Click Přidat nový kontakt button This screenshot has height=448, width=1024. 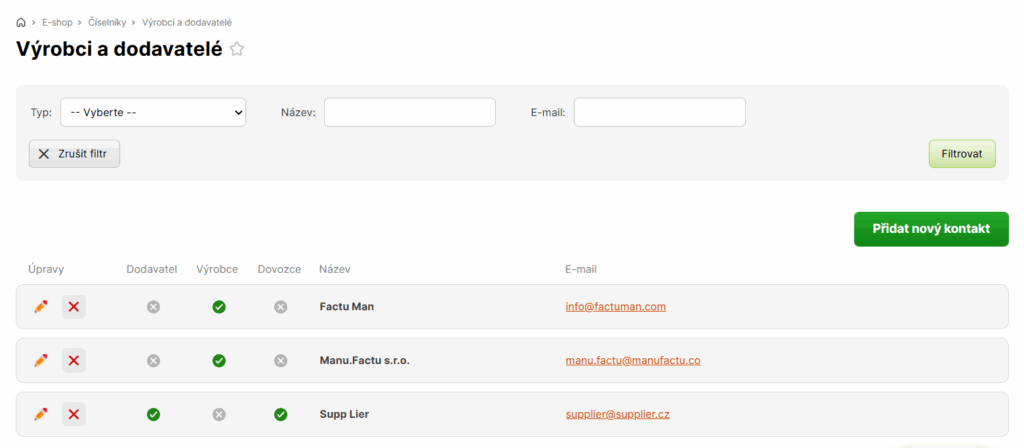point(931,229)
